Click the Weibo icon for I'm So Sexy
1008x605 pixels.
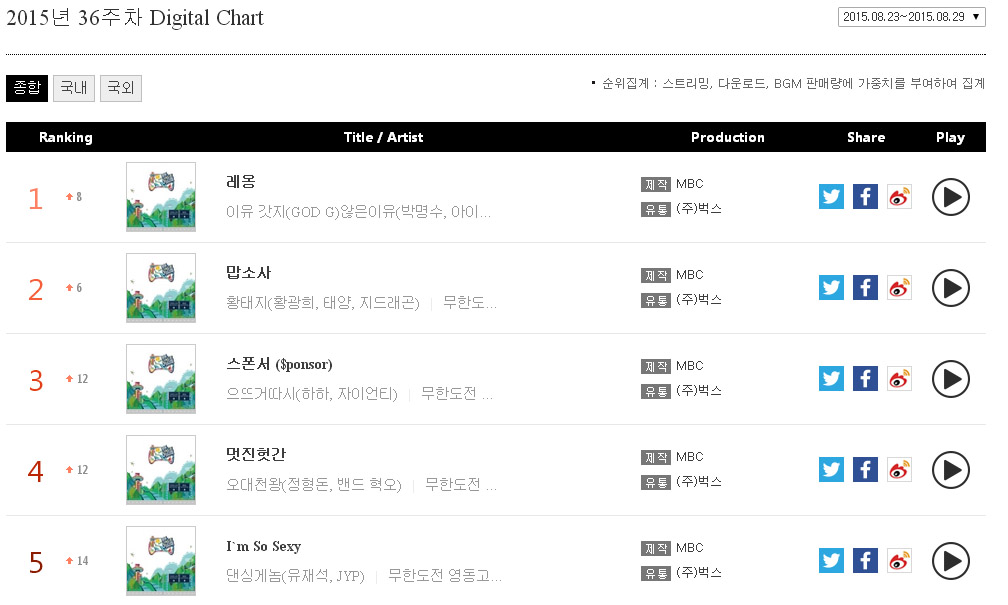(x=899, y=561)
